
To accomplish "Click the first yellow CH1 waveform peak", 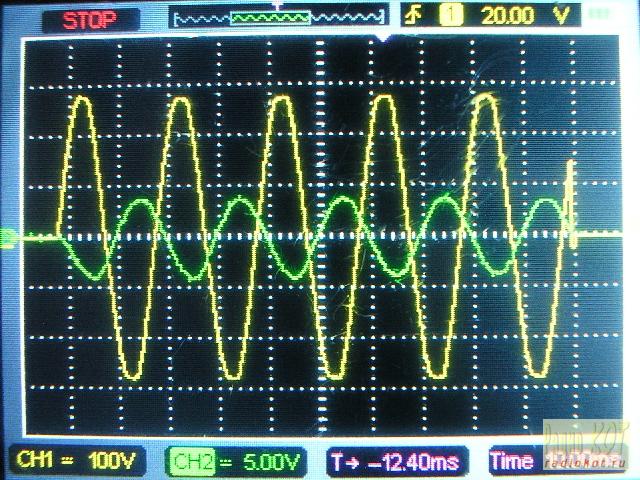I will [x=82, y=102].
